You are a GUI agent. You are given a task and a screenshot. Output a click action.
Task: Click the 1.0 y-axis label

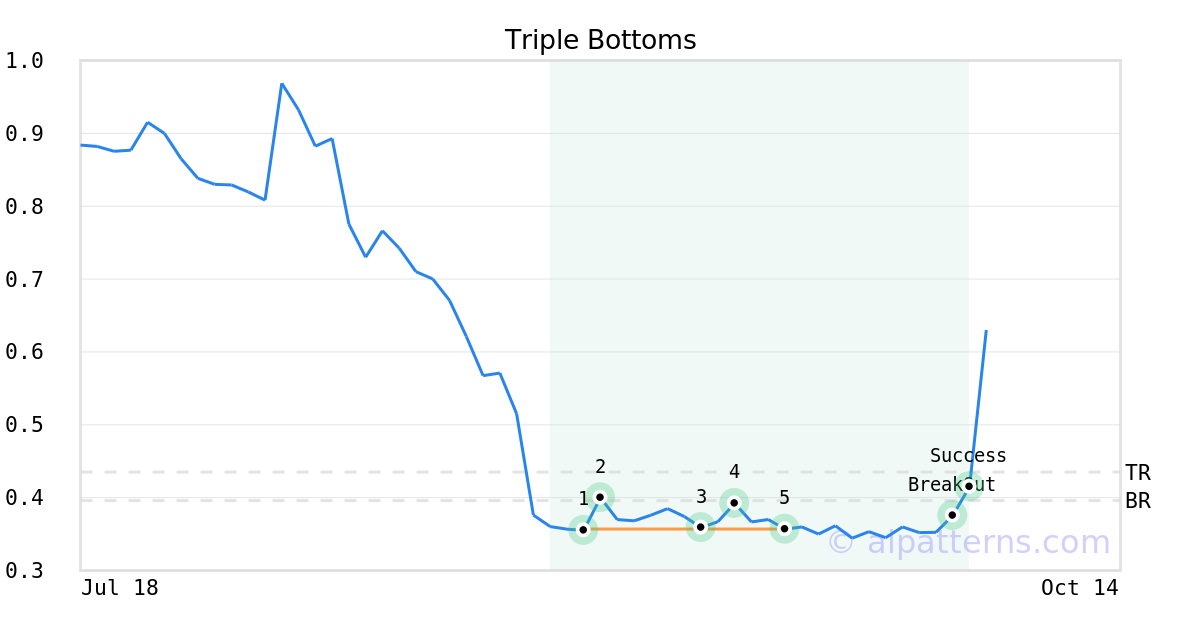pyautogui.click(x=24, y=61)
